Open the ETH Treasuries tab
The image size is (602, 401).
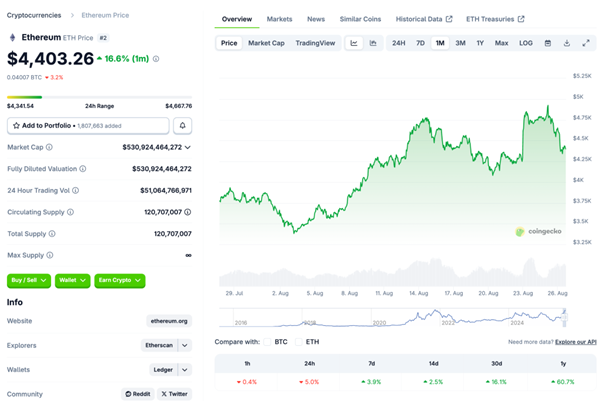point(495,19)
